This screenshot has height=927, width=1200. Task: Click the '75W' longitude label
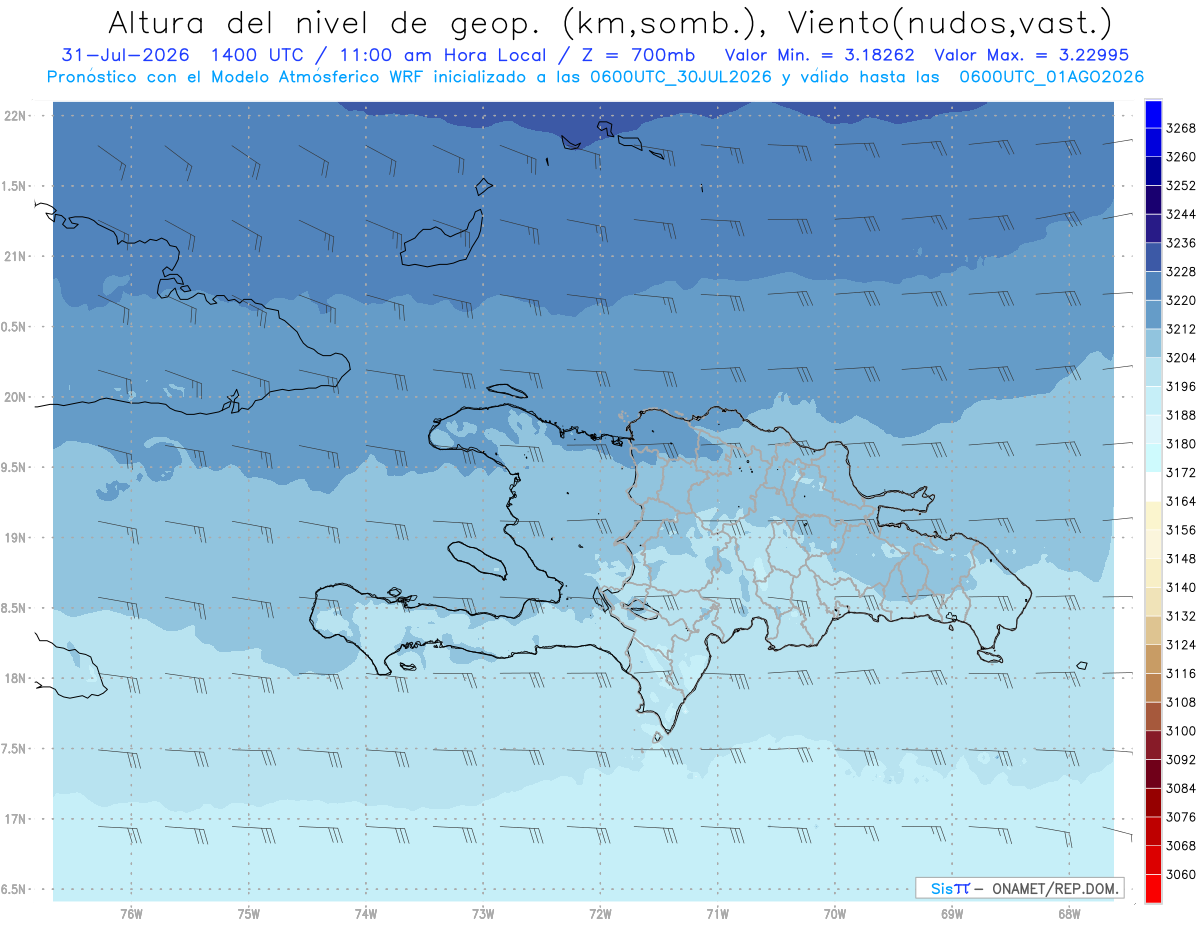click(x=249, y=914)
